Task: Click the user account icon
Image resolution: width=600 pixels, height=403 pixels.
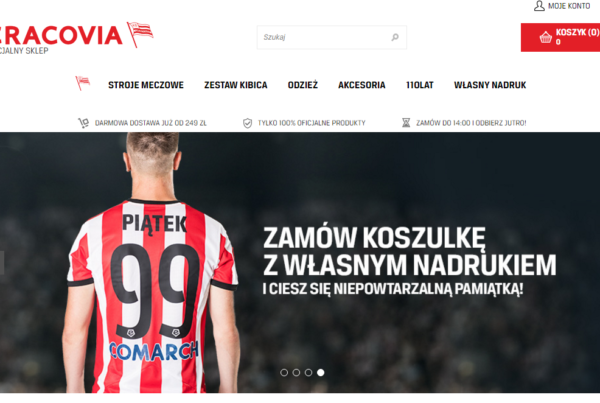Action: (539, 6)
